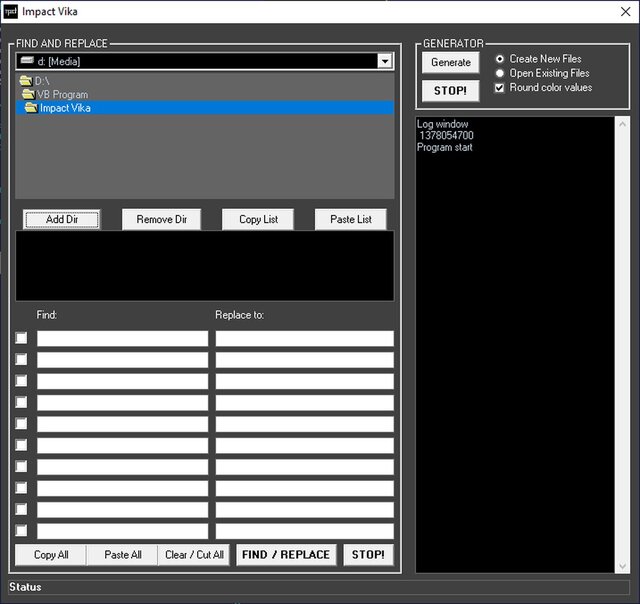Click the D:\ root folder icon
Image resolution: width=640 pixels, height=604 pixels.
pos(26,80)
